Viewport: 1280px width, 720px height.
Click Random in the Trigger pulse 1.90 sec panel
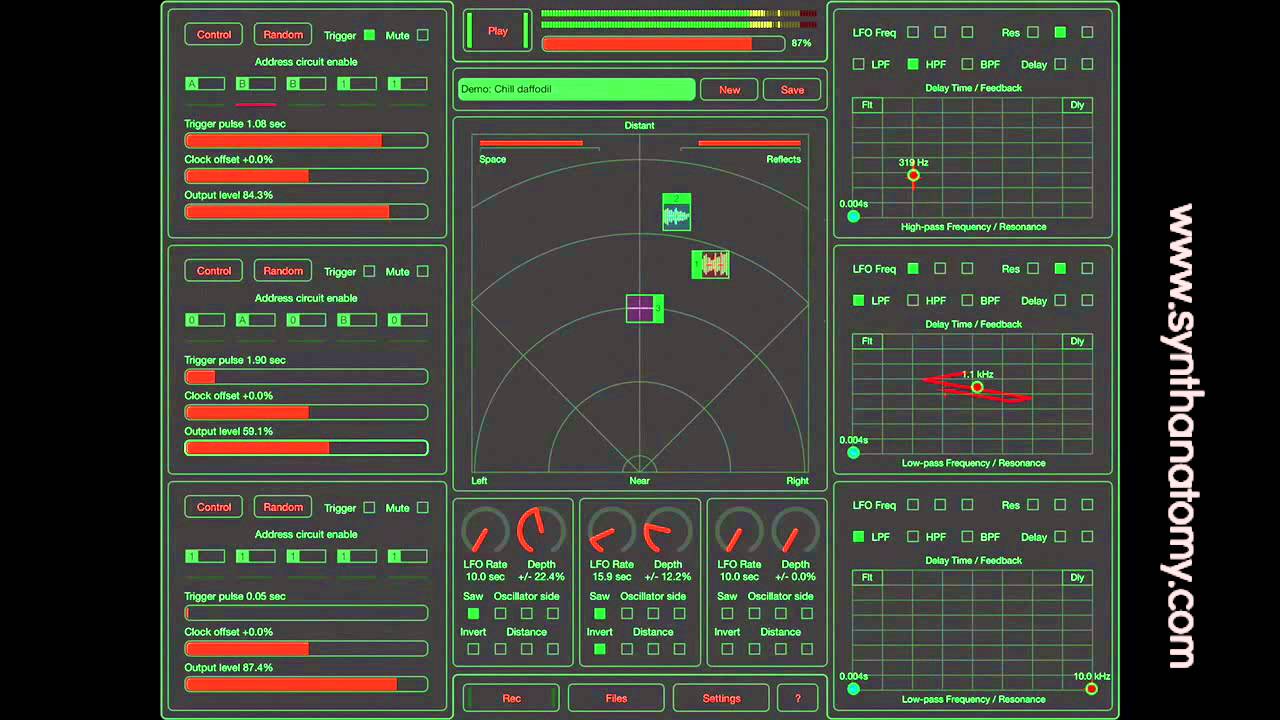click(x=283, y=271)
